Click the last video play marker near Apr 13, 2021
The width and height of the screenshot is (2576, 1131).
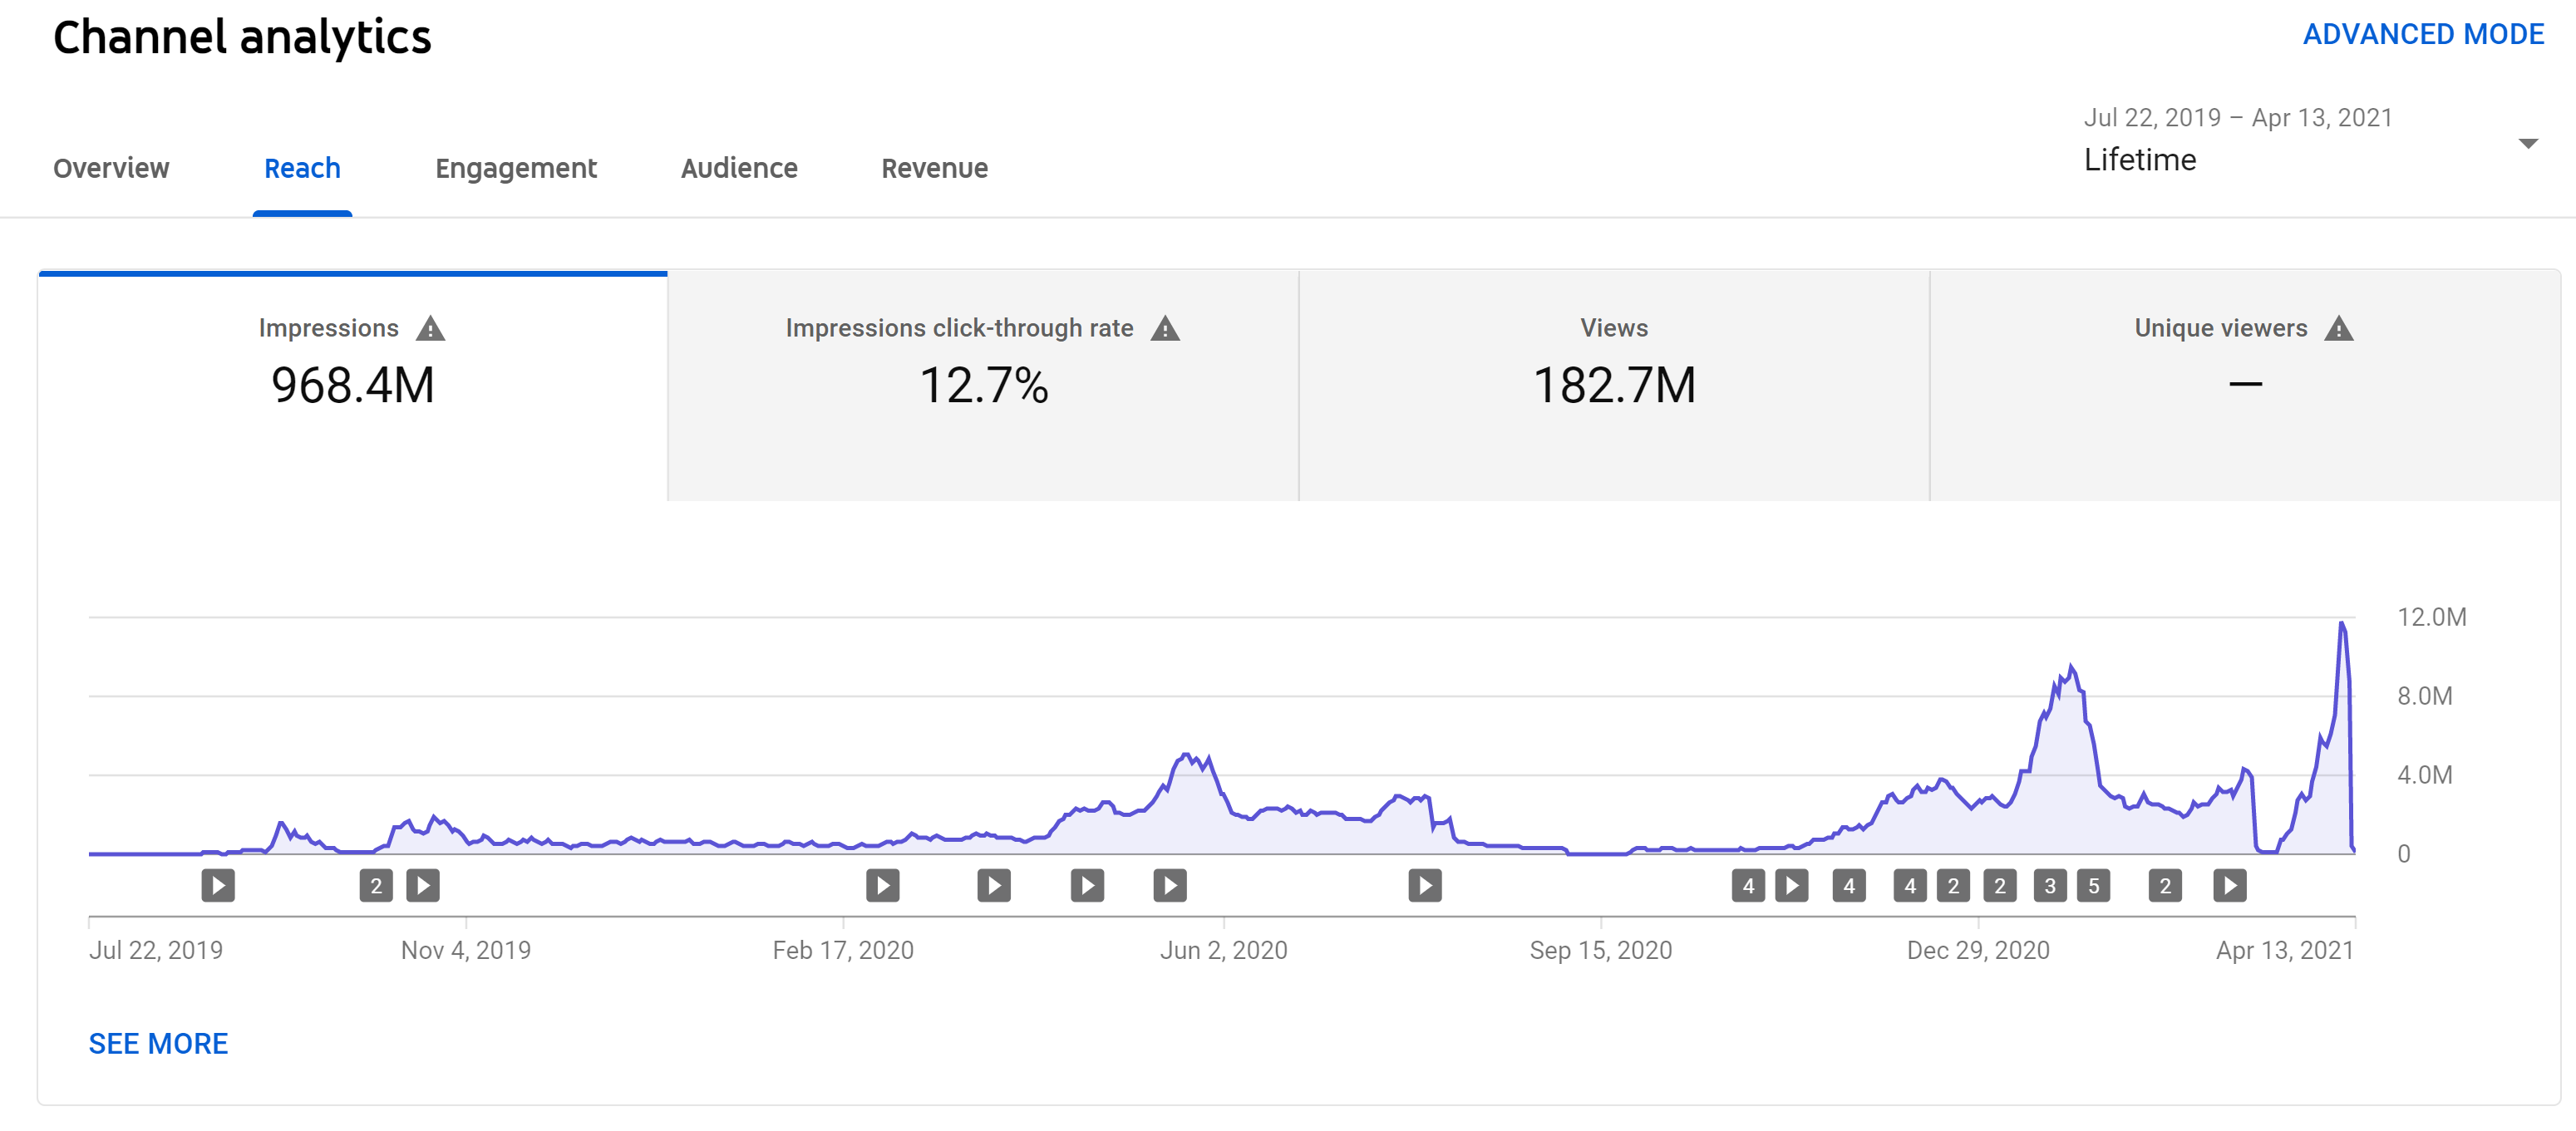click(2230, 885)
